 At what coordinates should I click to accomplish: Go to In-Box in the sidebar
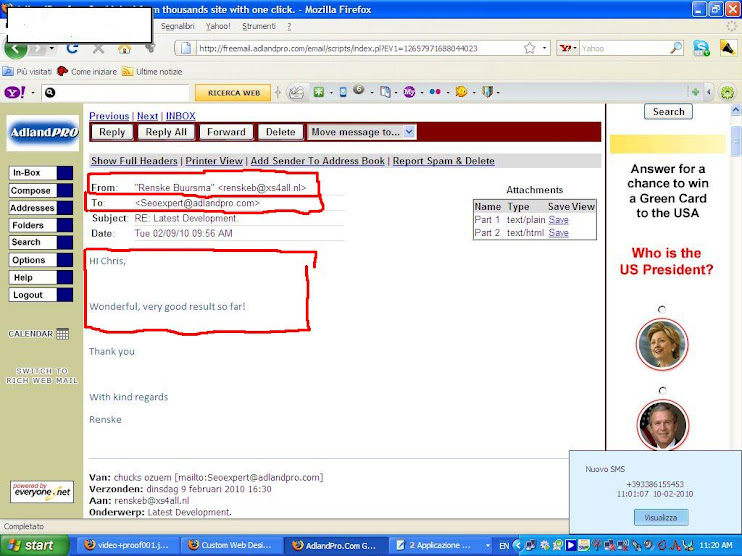tap(41, 173)
